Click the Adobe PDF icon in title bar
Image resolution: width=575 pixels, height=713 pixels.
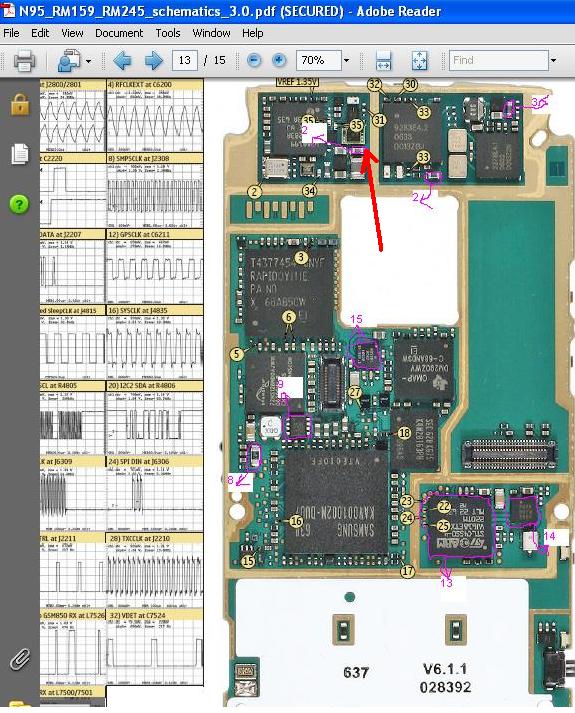(8, 10)
